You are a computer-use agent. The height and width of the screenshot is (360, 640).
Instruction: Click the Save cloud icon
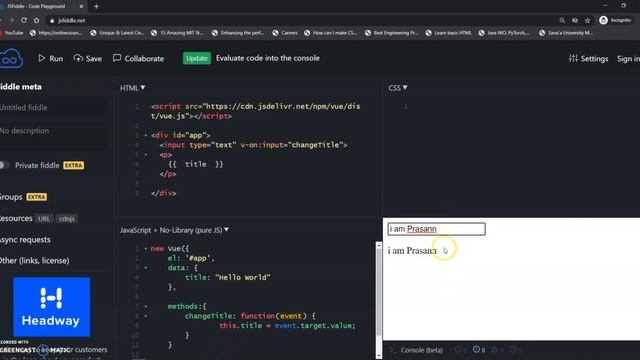pyautogui.click(x=78, y=58)
